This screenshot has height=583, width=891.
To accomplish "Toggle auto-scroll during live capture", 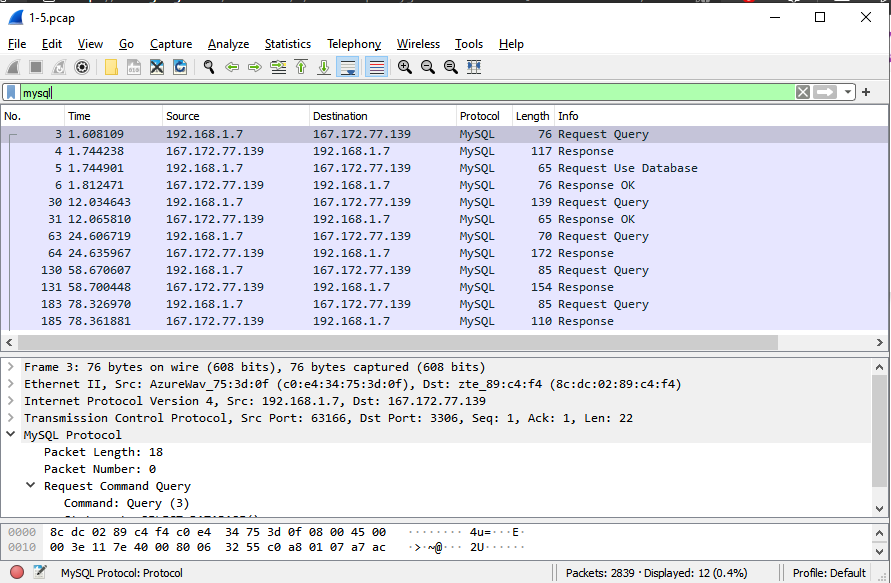I will pos(348,67).
